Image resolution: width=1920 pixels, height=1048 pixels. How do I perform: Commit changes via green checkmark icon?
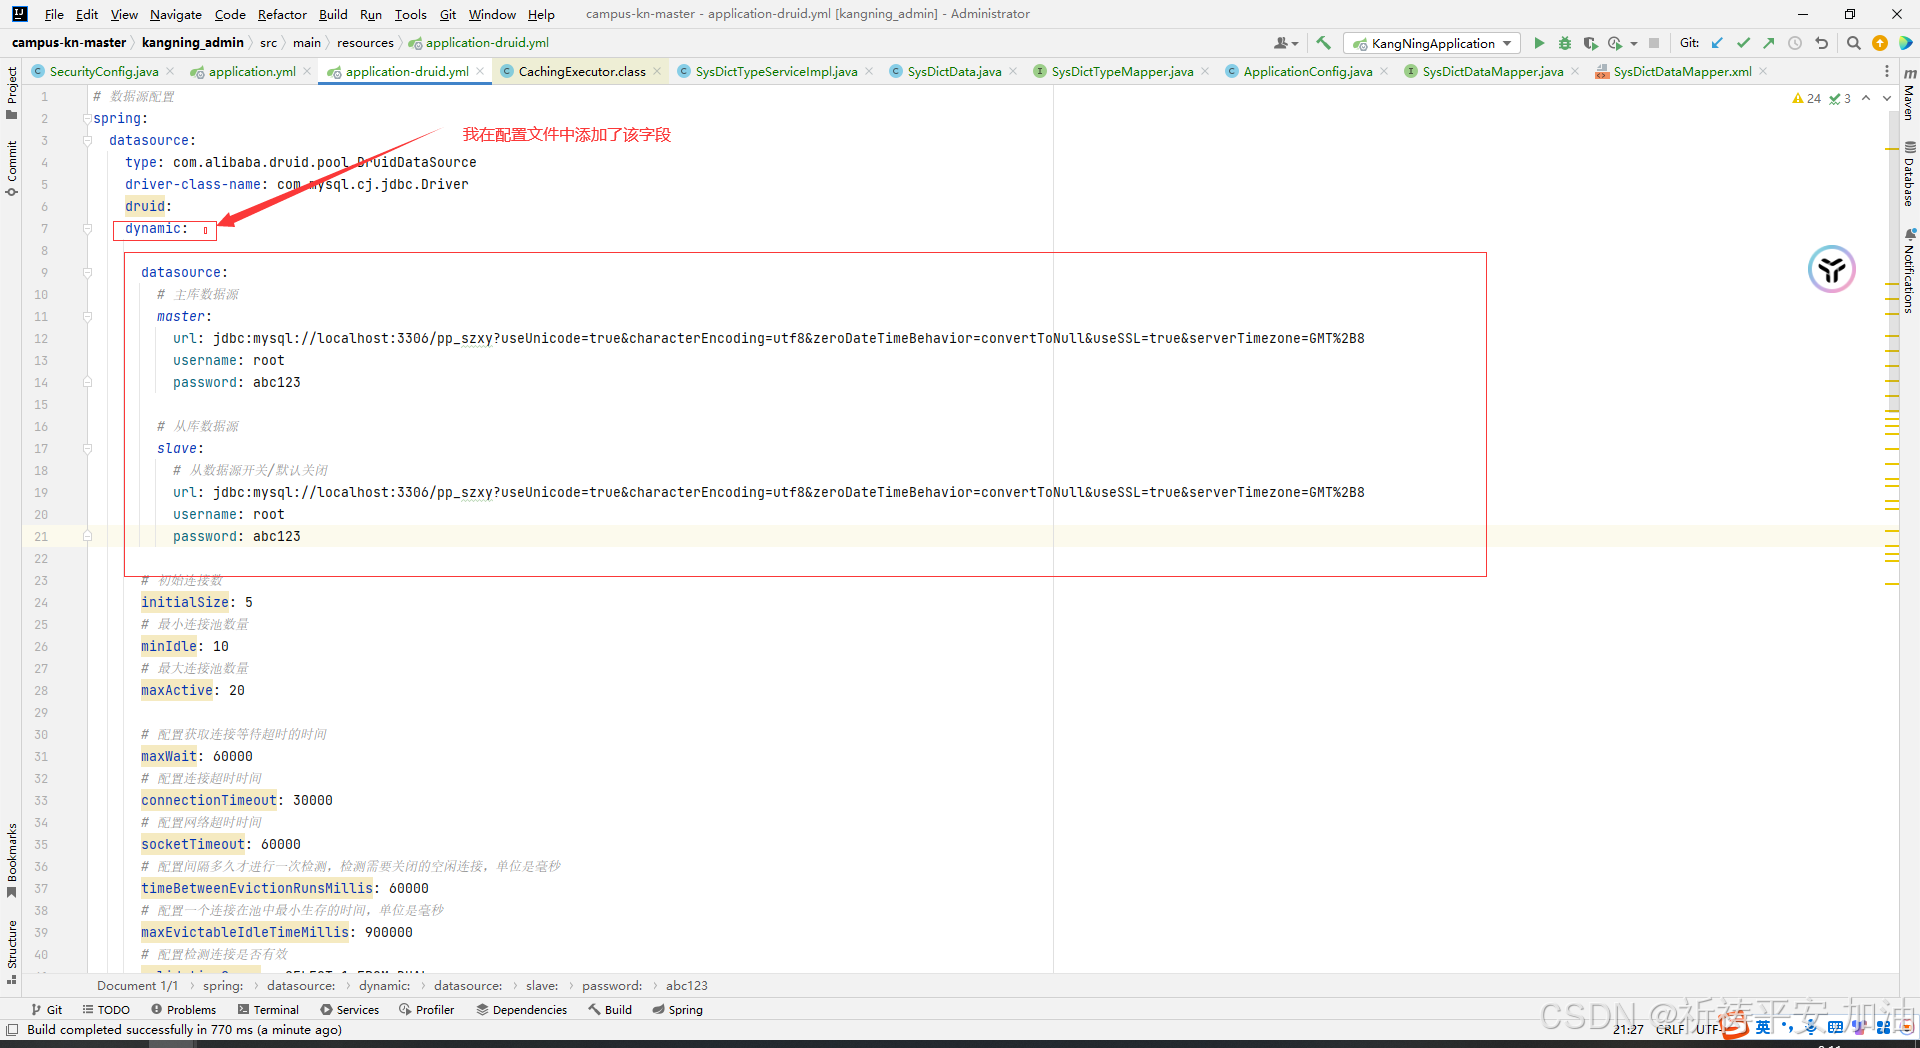click(1743, 43)
